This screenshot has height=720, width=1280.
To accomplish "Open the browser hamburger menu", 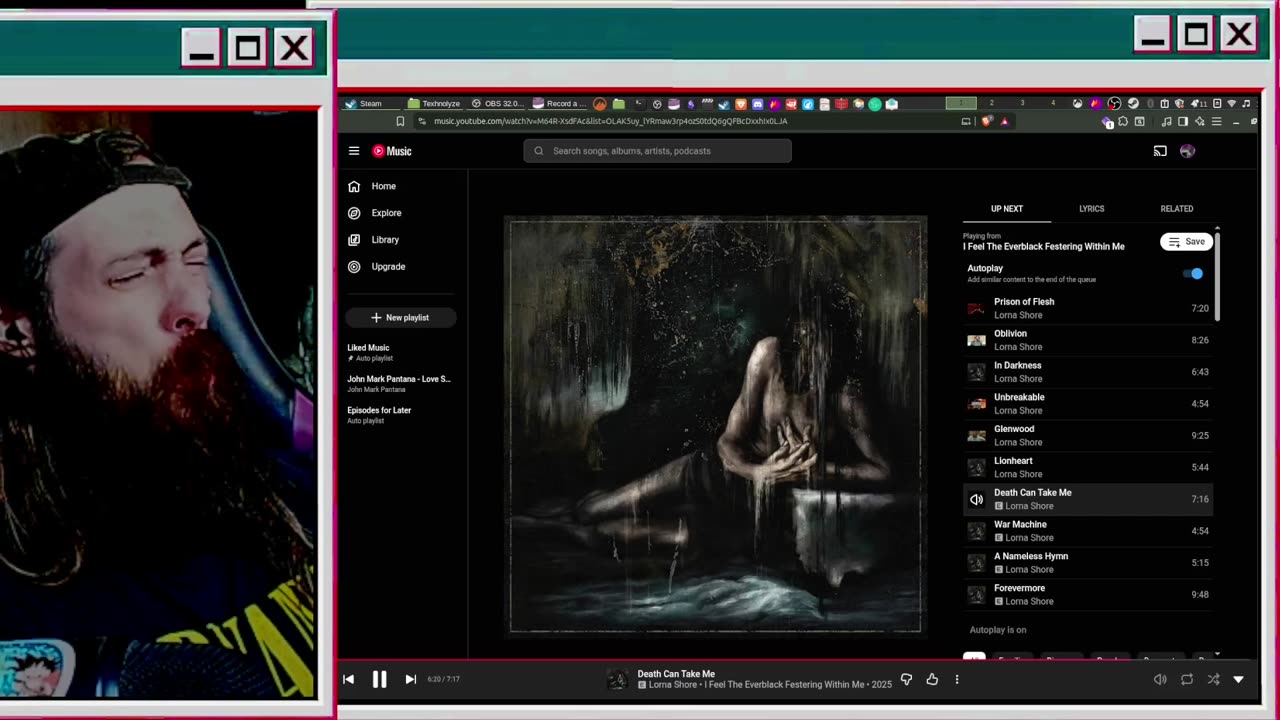I will [1216, 121].
